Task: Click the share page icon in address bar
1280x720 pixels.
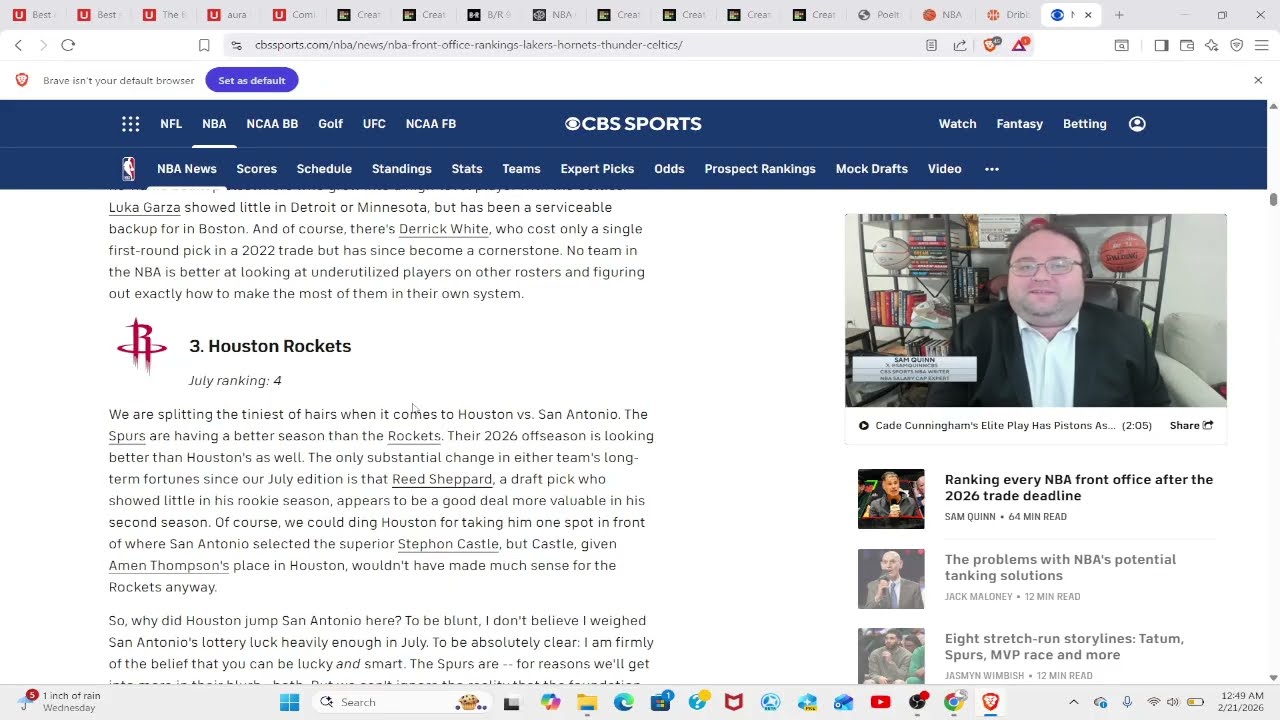Action: click(960, 45)
